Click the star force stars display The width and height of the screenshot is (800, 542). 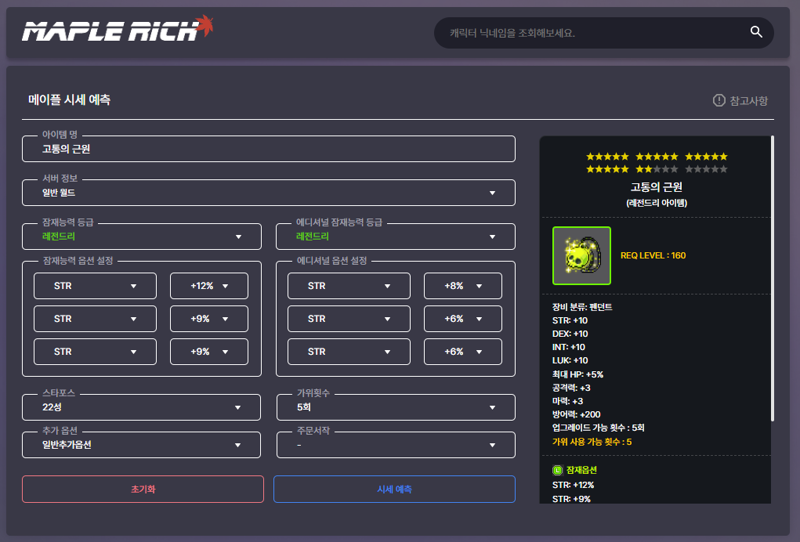pyautogui.click(x=657, y=163)
